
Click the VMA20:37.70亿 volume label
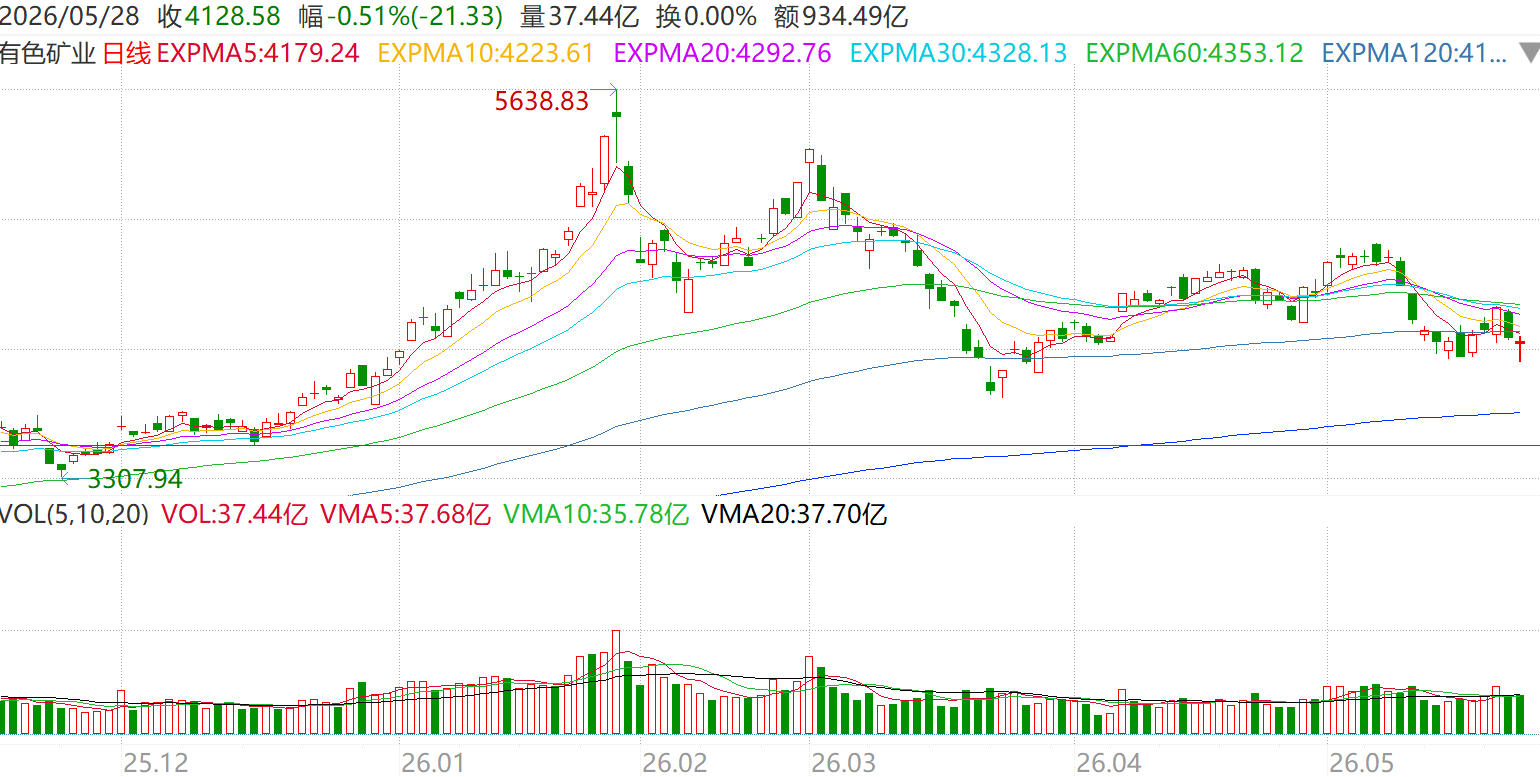(795, 515)
